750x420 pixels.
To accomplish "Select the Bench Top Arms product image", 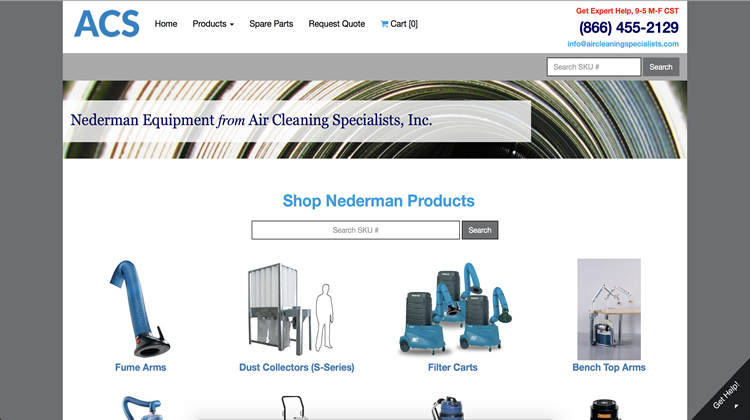I will coord(609,309).
